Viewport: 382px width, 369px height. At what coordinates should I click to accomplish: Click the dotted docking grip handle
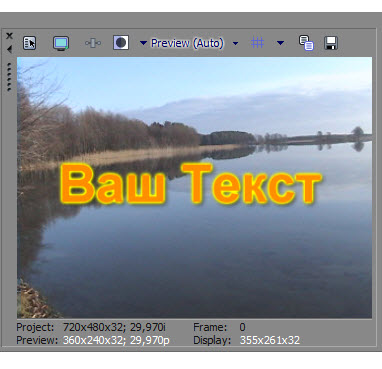(x=9, y=77)
